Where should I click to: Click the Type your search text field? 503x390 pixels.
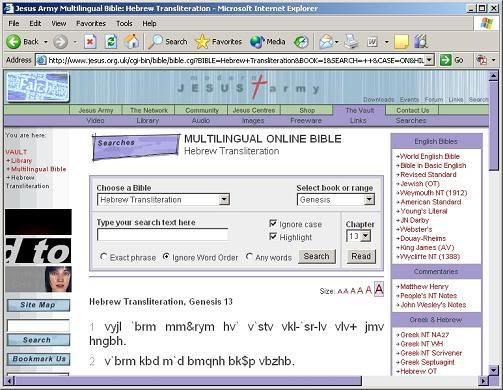tap(162, 235)
